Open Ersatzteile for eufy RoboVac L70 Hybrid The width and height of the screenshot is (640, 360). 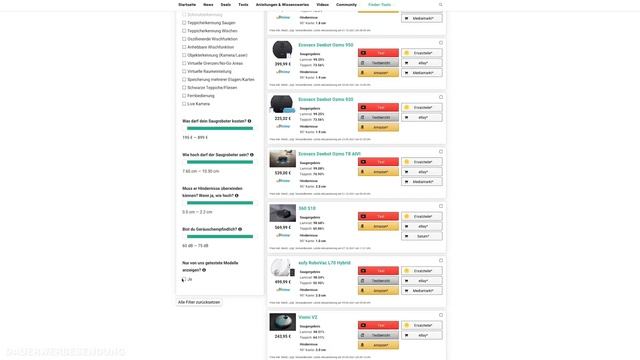pos(422,271)
